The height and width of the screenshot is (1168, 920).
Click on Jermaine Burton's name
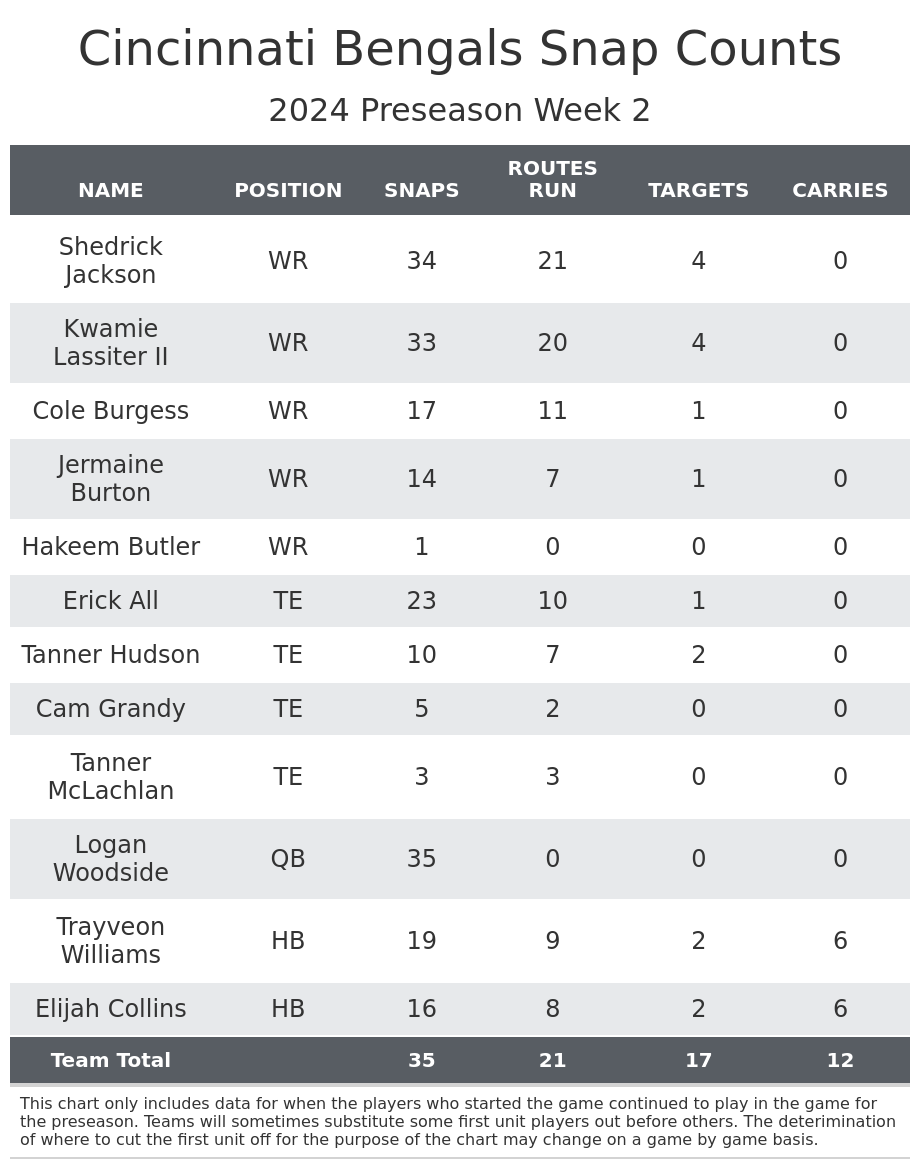point(111,480)
